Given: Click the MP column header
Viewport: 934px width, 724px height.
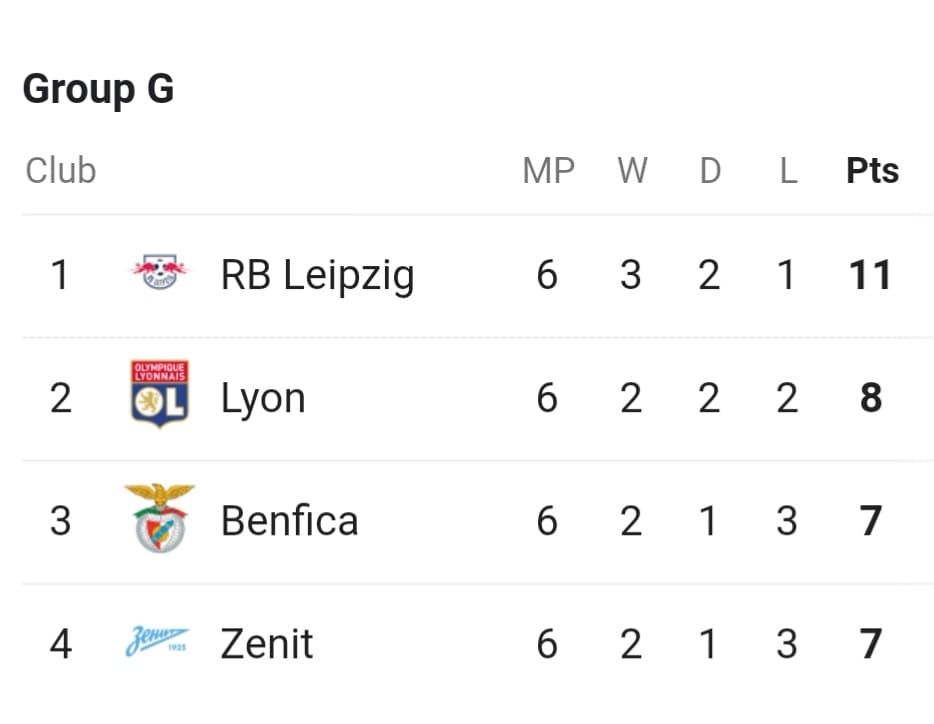Looking at the screenshot, I should tap(548, 171).
